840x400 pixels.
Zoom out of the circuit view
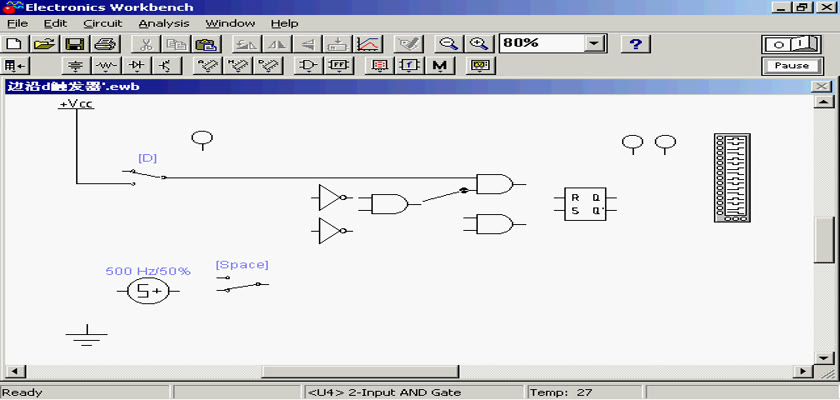448,43
